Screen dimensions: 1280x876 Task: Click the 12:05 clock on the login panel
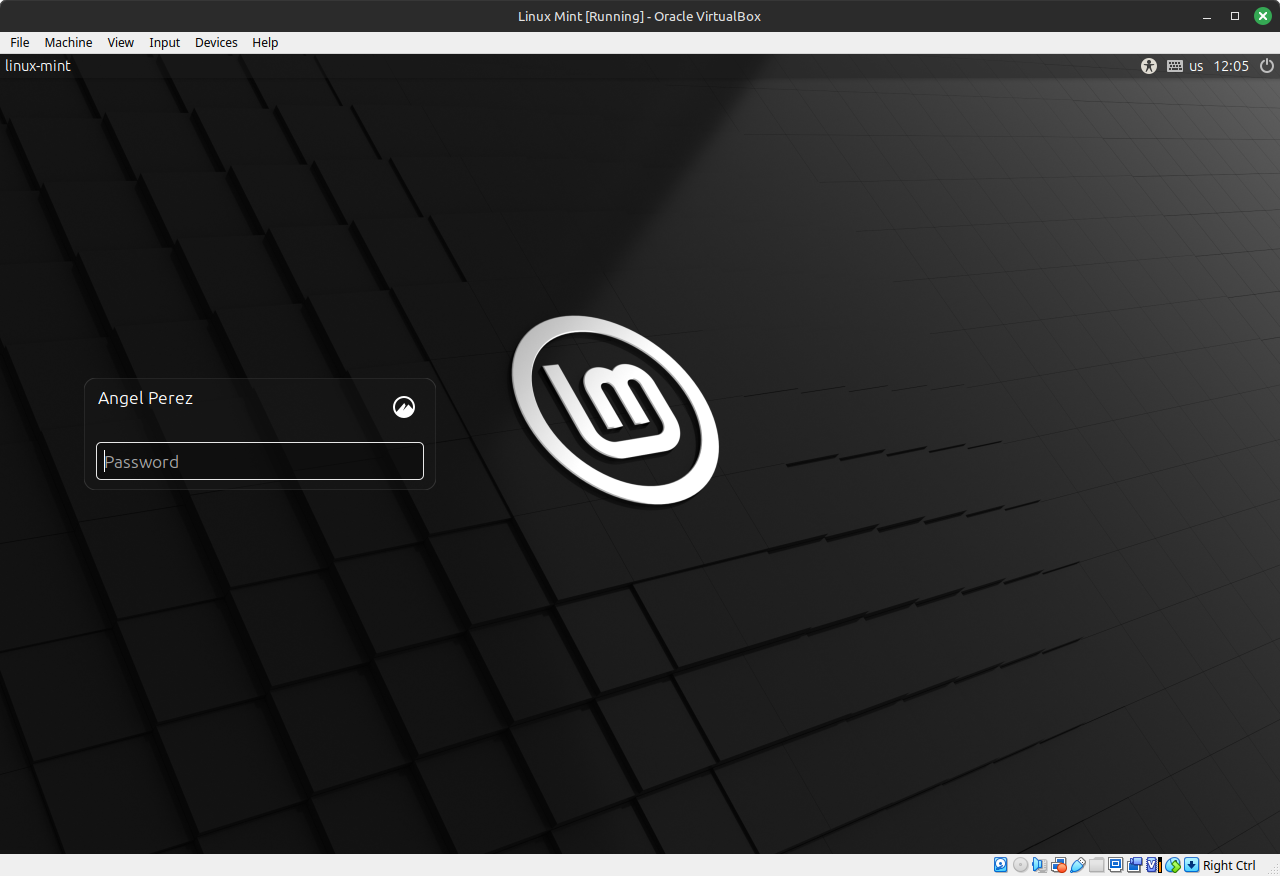(x=1231, y=66)
